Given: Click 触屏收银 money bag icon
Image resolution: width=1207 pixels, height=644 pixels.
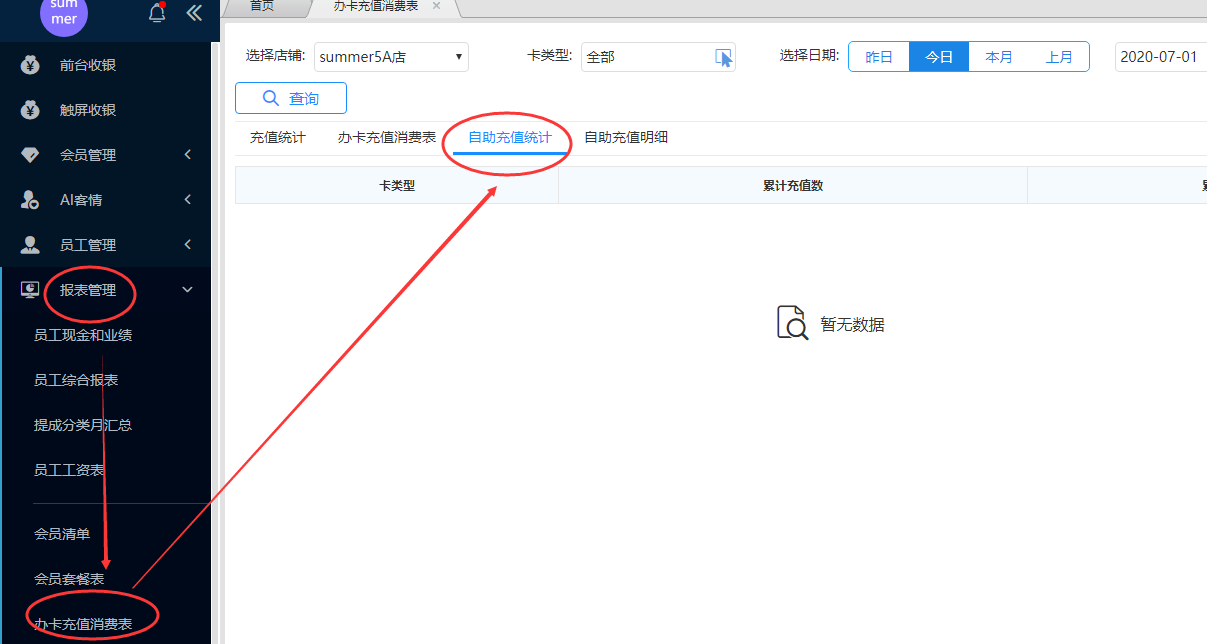Looking at the screenshot, I should pyautogui.click(x=30, y=111).
